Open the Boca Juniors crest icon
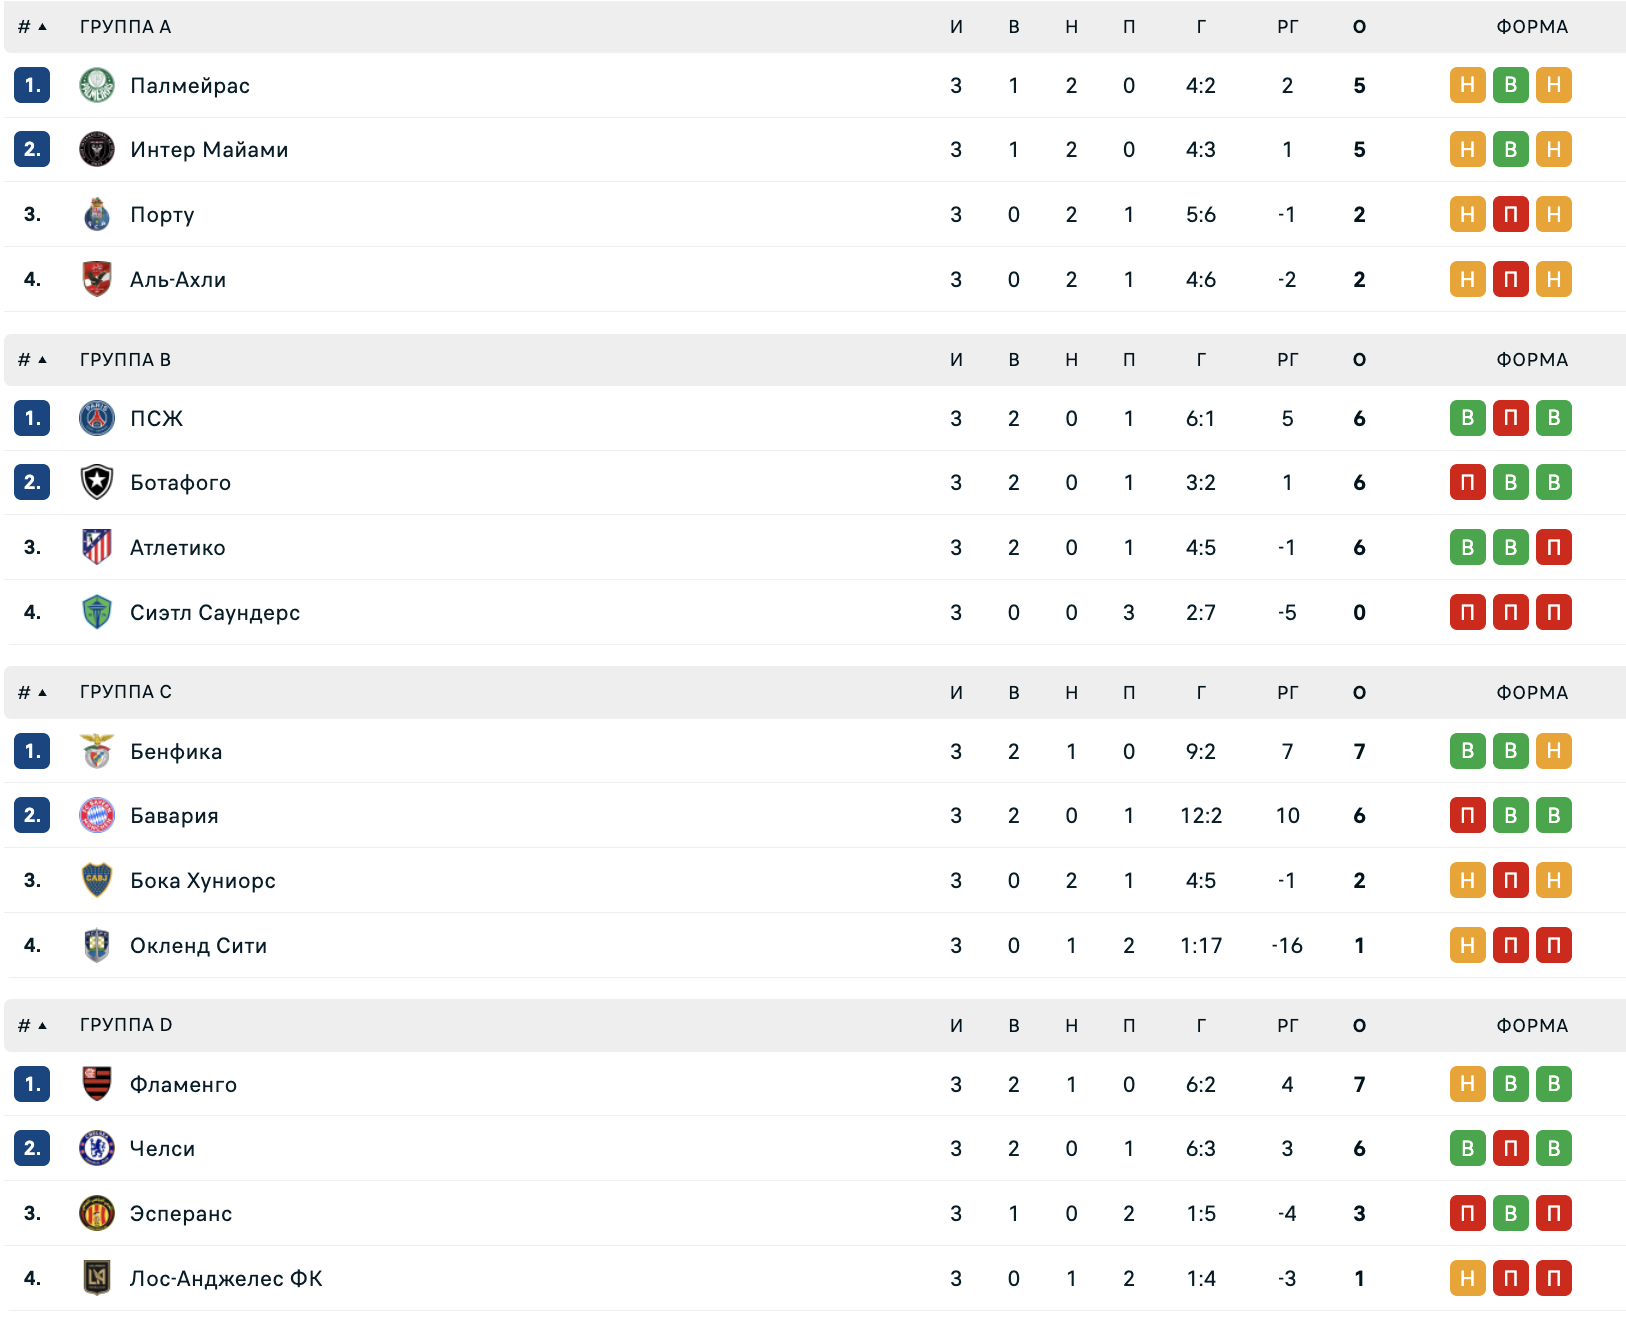1626x1318 pixels. [x=97, y=880]
